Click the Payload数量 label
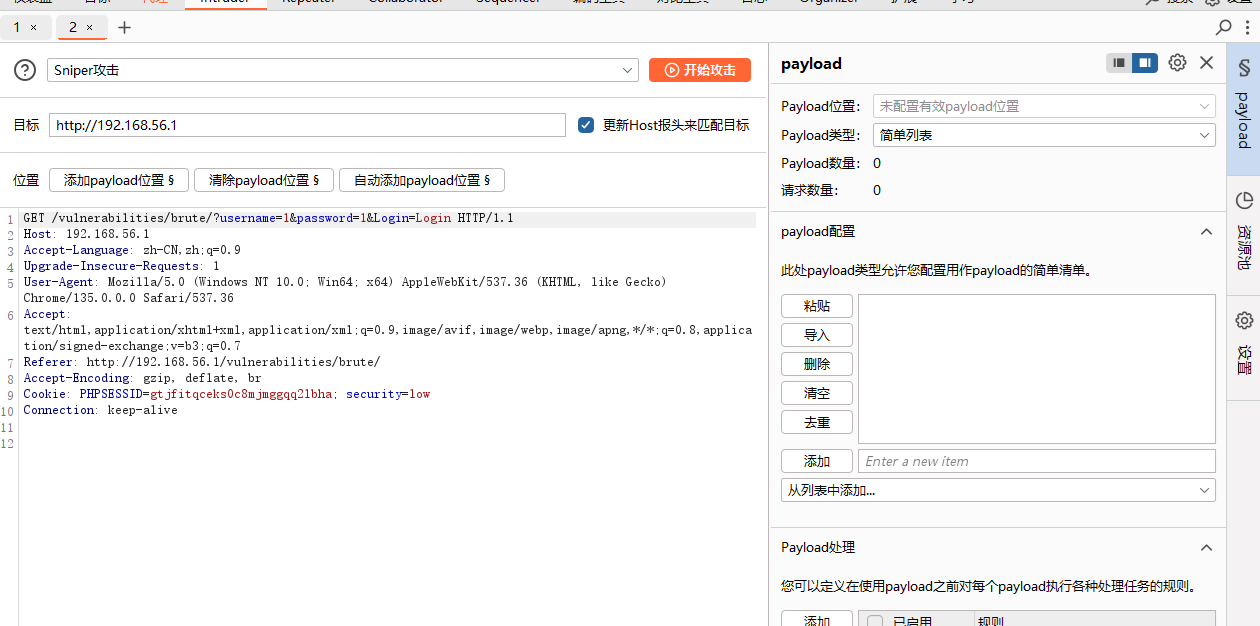The image size is (1260, 626). (818, 163)
